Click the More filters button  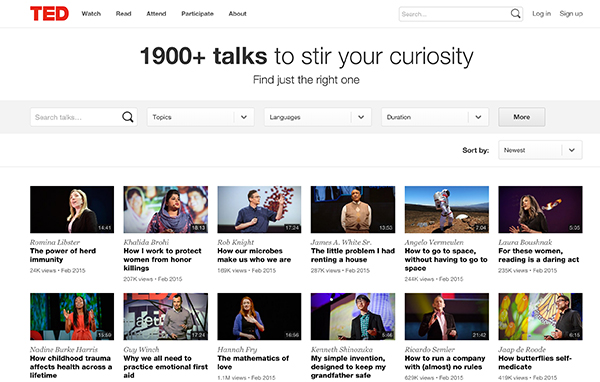tap(522, 117)
